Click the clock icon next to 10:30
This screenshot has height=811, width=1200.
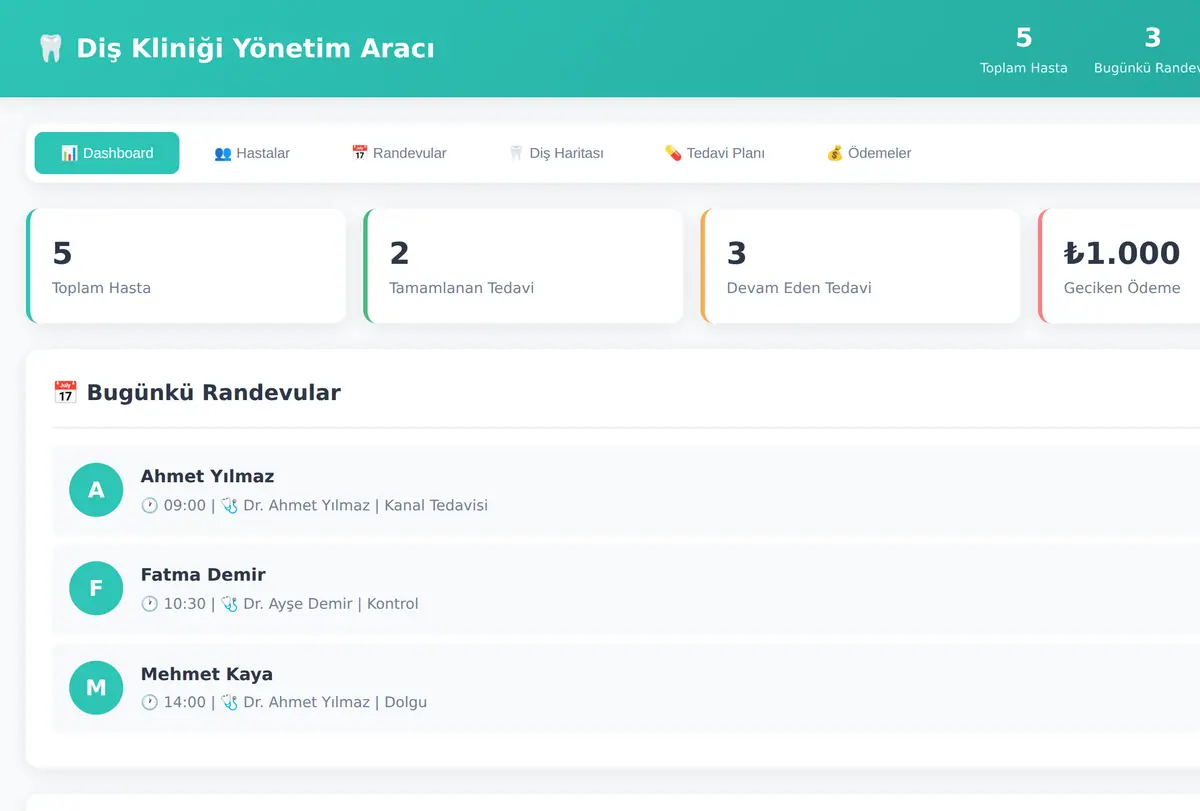(150, 604)
